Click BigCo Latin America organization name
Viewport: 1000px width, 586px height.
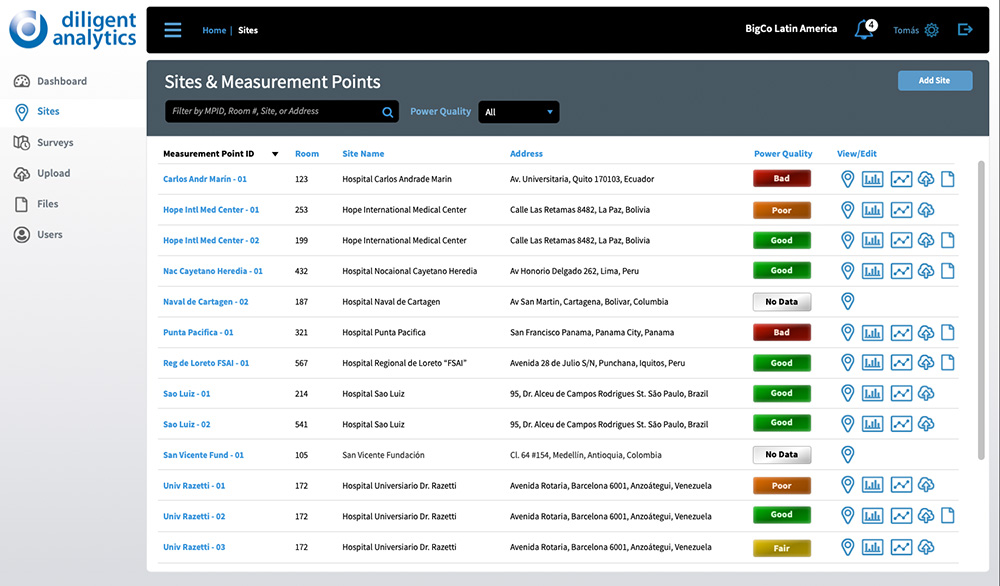point(791,29)
